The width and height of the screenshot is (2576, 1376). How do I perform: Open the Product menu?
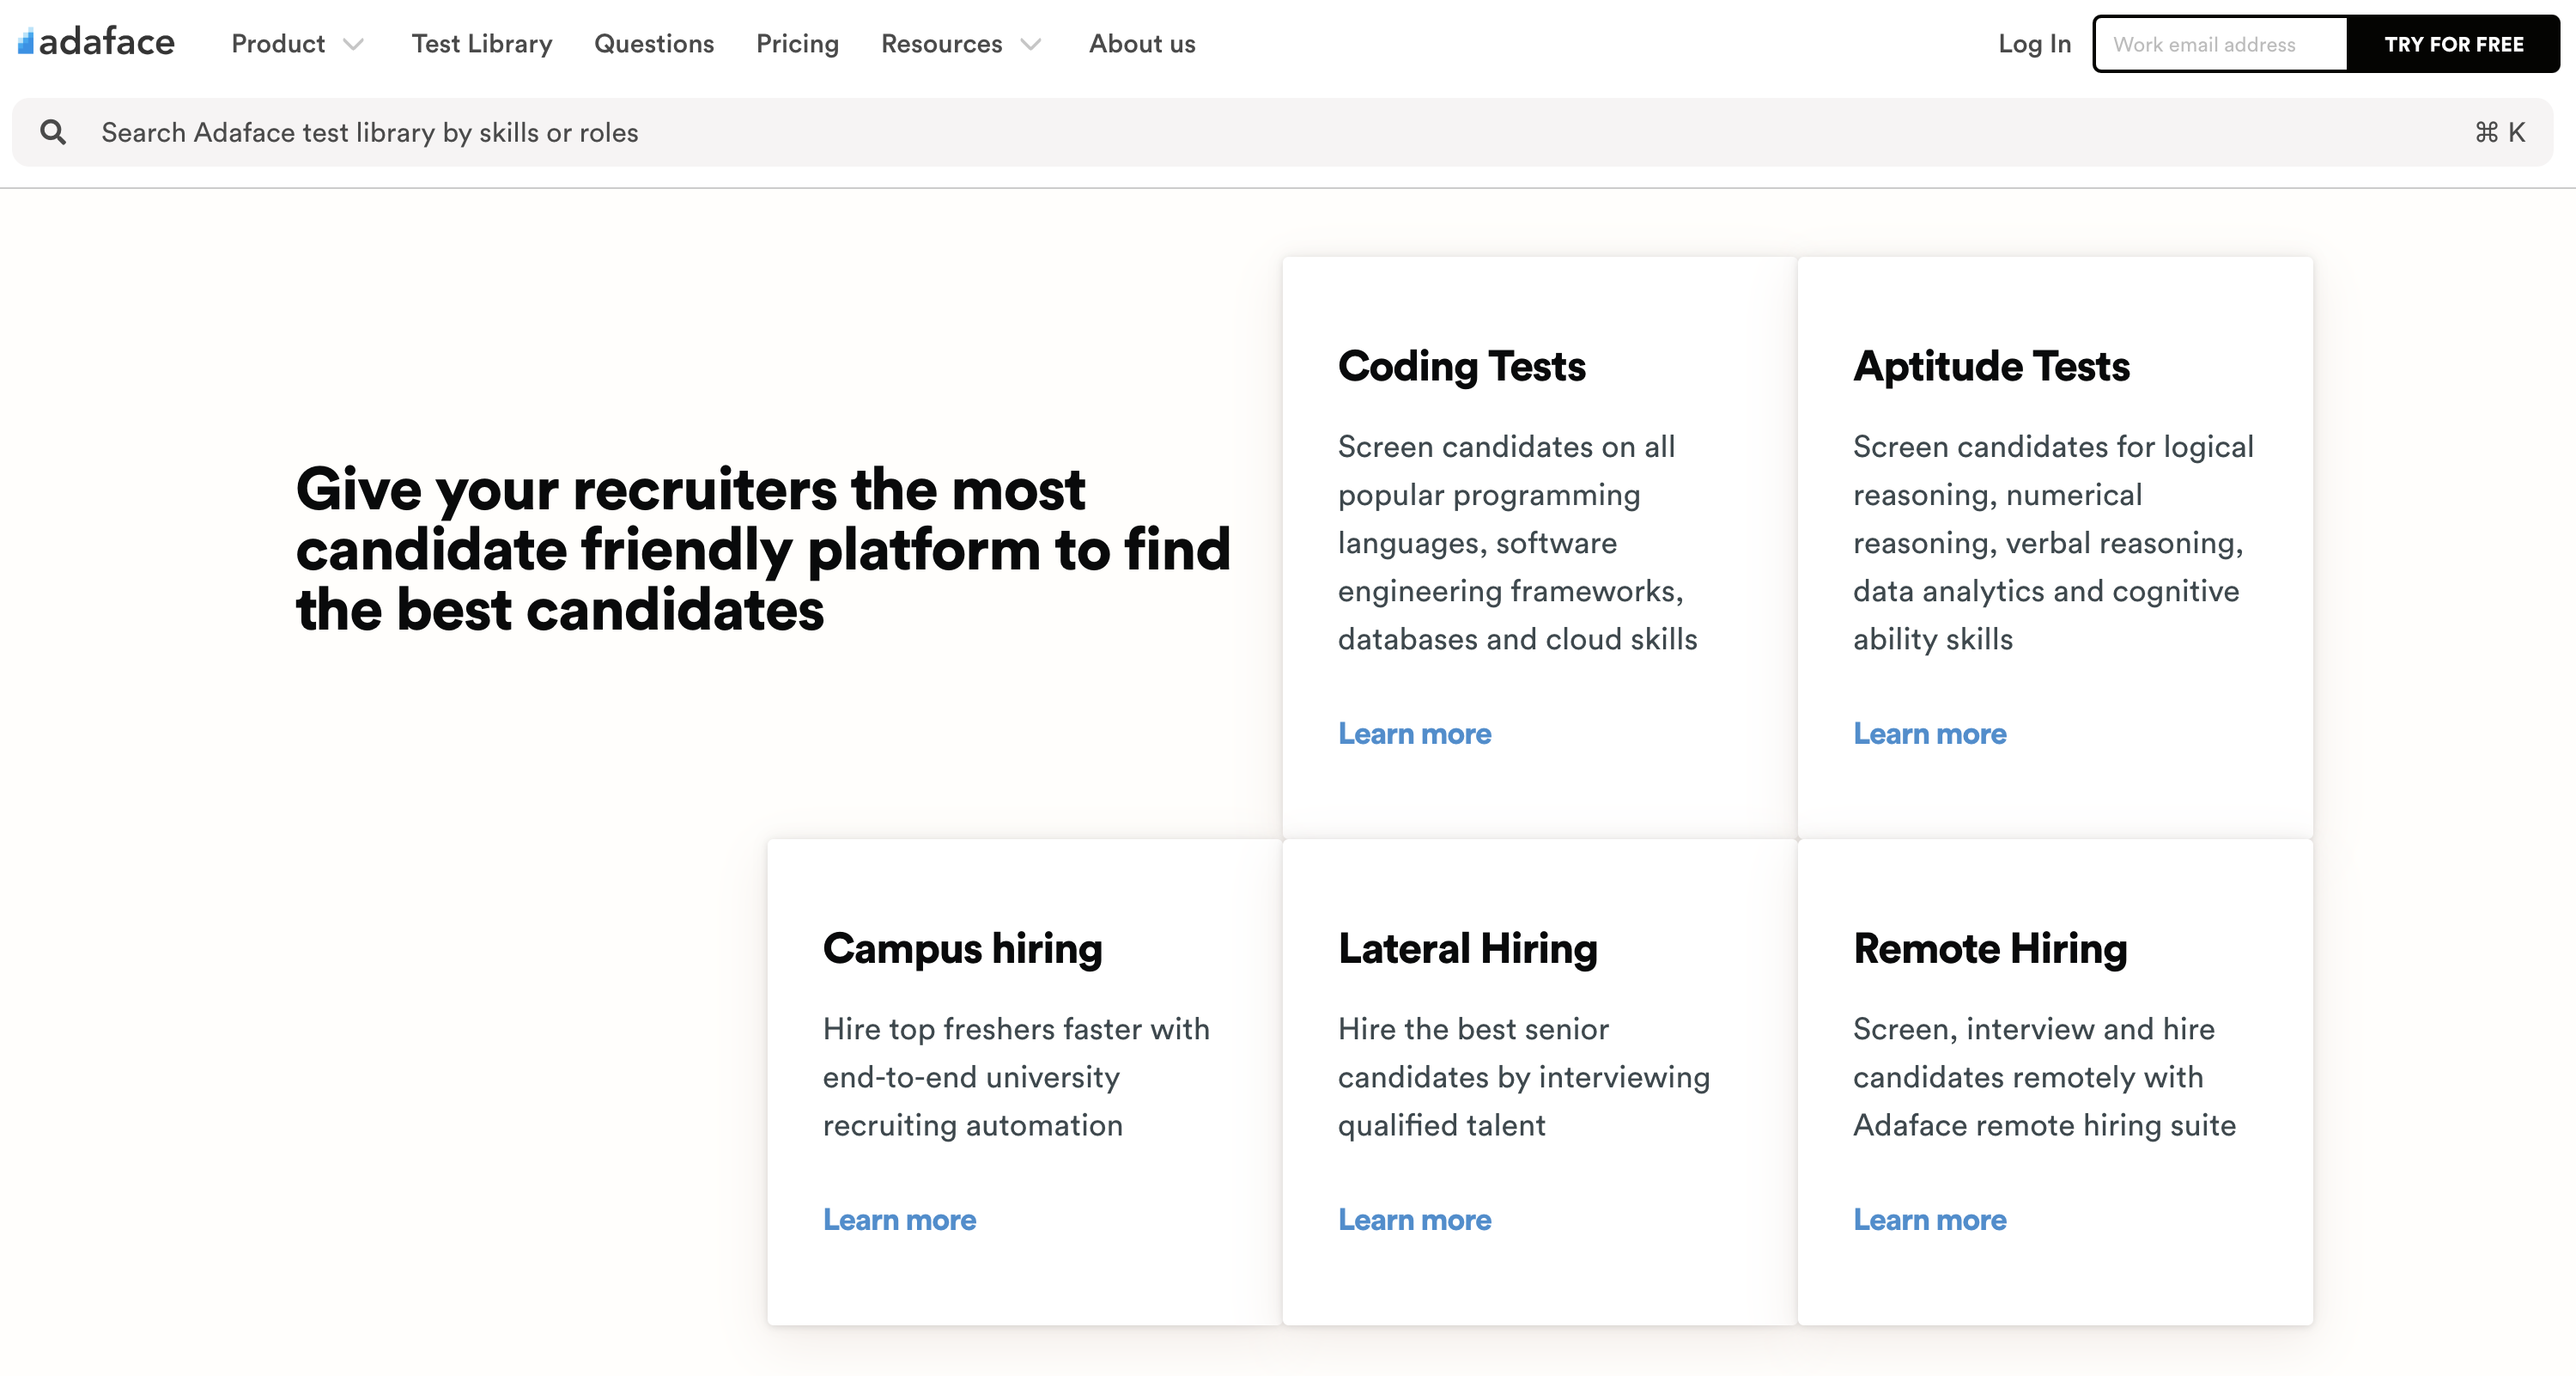pyautogui.click(x=278, y=44)
